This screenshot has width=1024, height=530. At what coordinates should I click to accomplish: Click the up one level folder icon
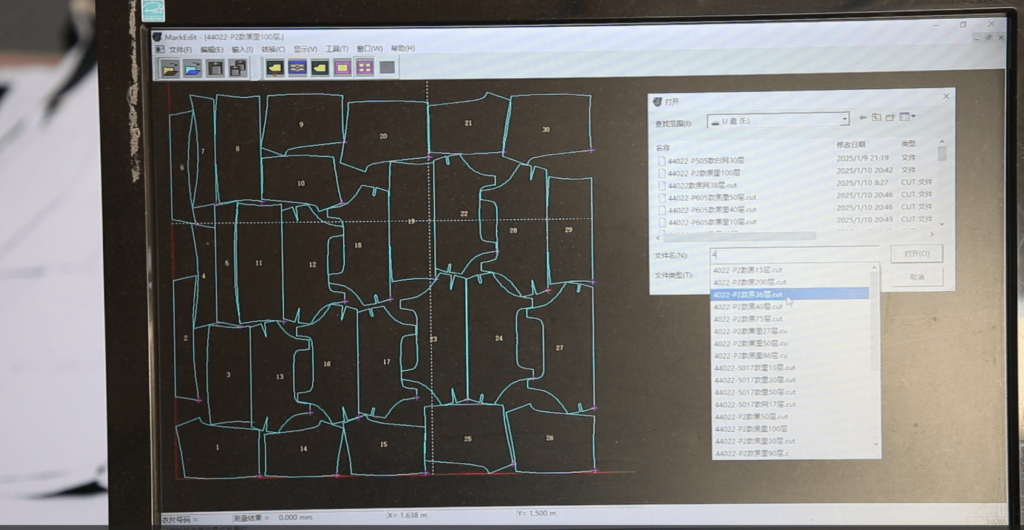click(x=876, y=118)
